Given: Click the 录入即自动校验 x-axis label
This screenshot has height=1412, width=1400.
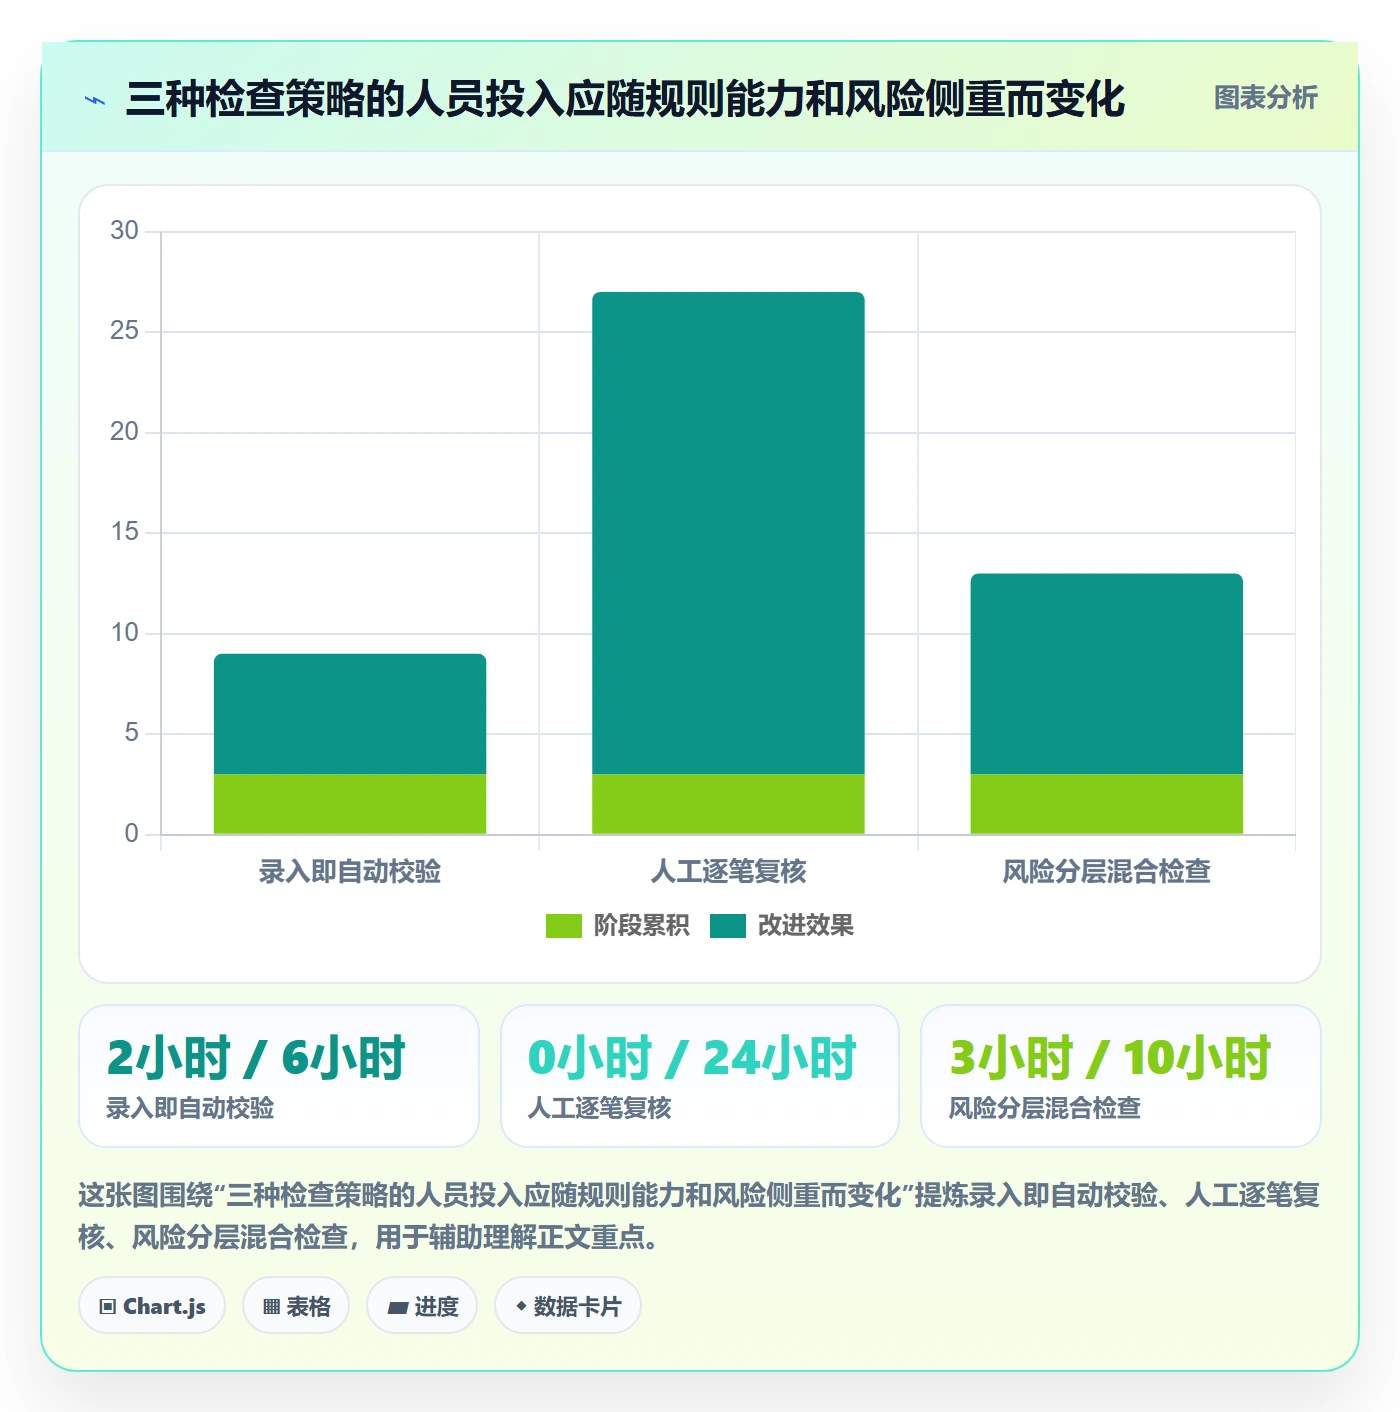Looking at the screenshot, I should (x=350, y=872).
